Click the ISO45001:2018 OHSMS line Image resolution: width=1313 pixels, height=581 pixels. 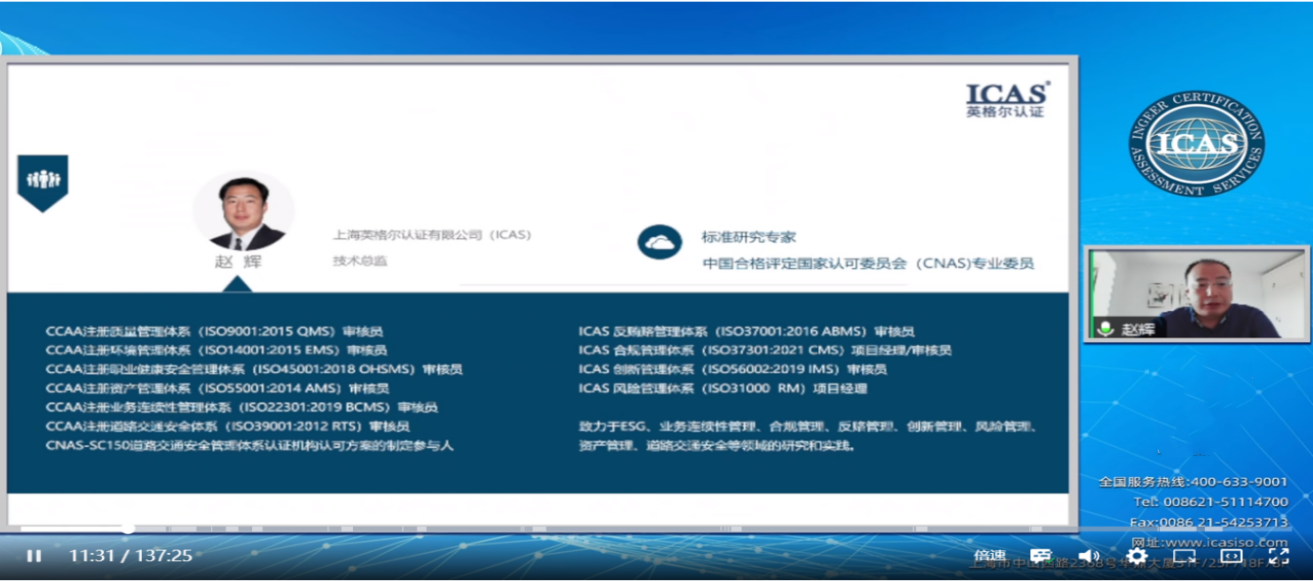254,369
